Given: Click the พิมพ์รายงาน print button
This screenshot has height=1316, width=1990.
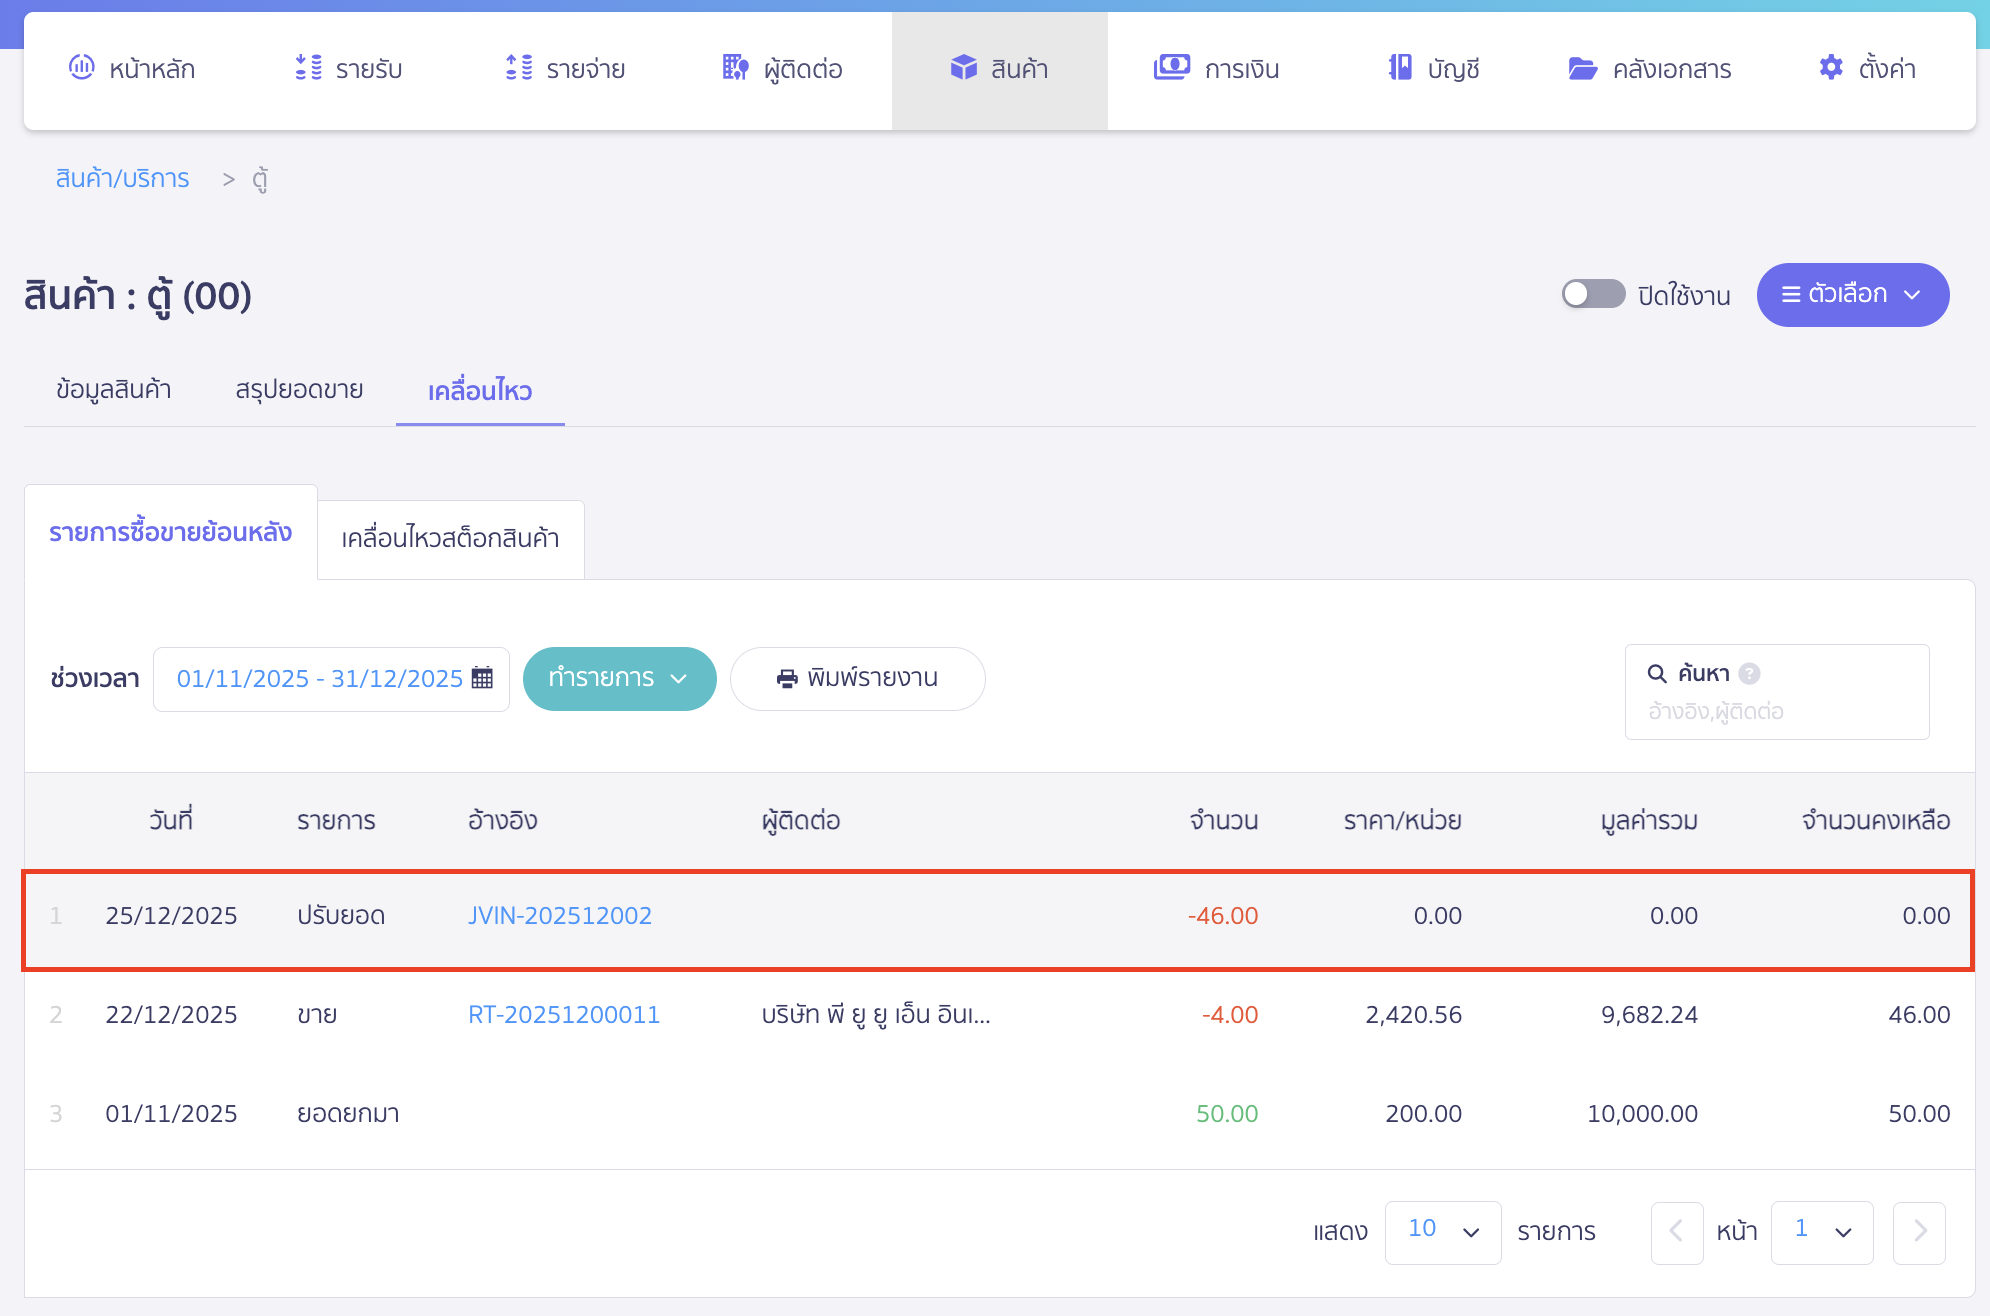Looking at the screenshot, I should [x=857, y=678].
